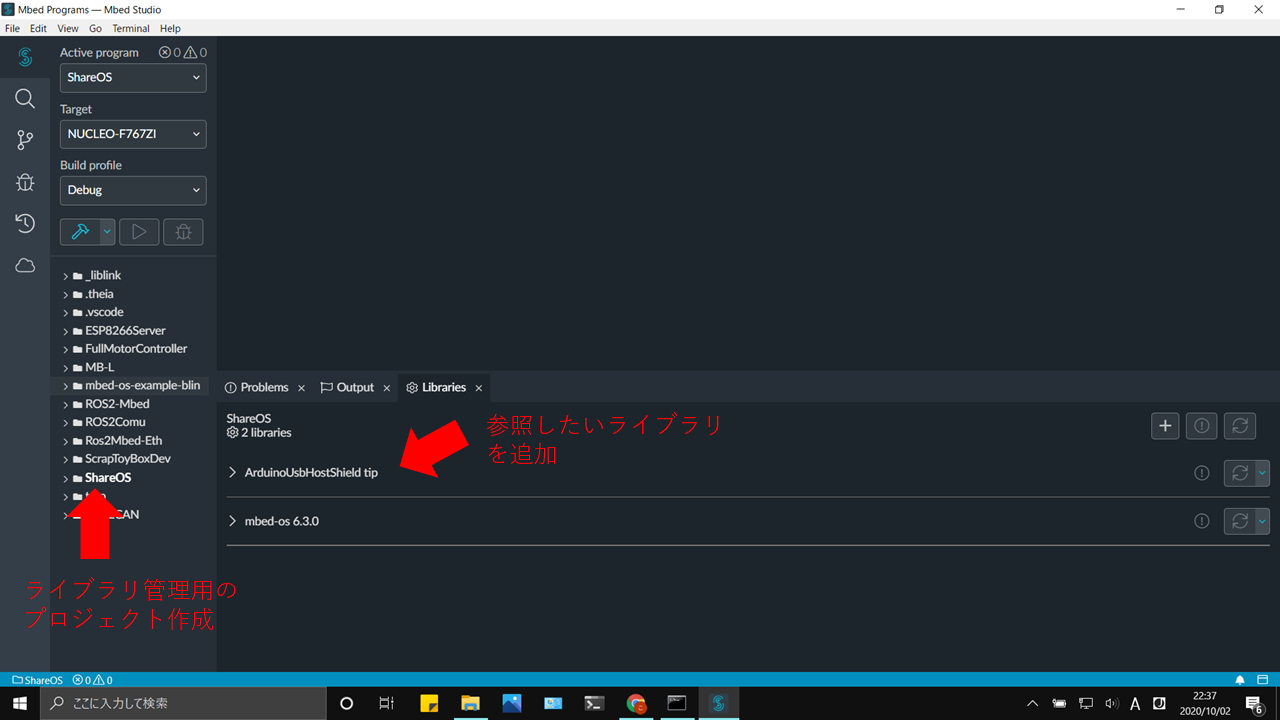Open the Target dropdown showing NUCLEO-F767ZI
Screen dimensions: 1280x720
click(x=133, y=133)
